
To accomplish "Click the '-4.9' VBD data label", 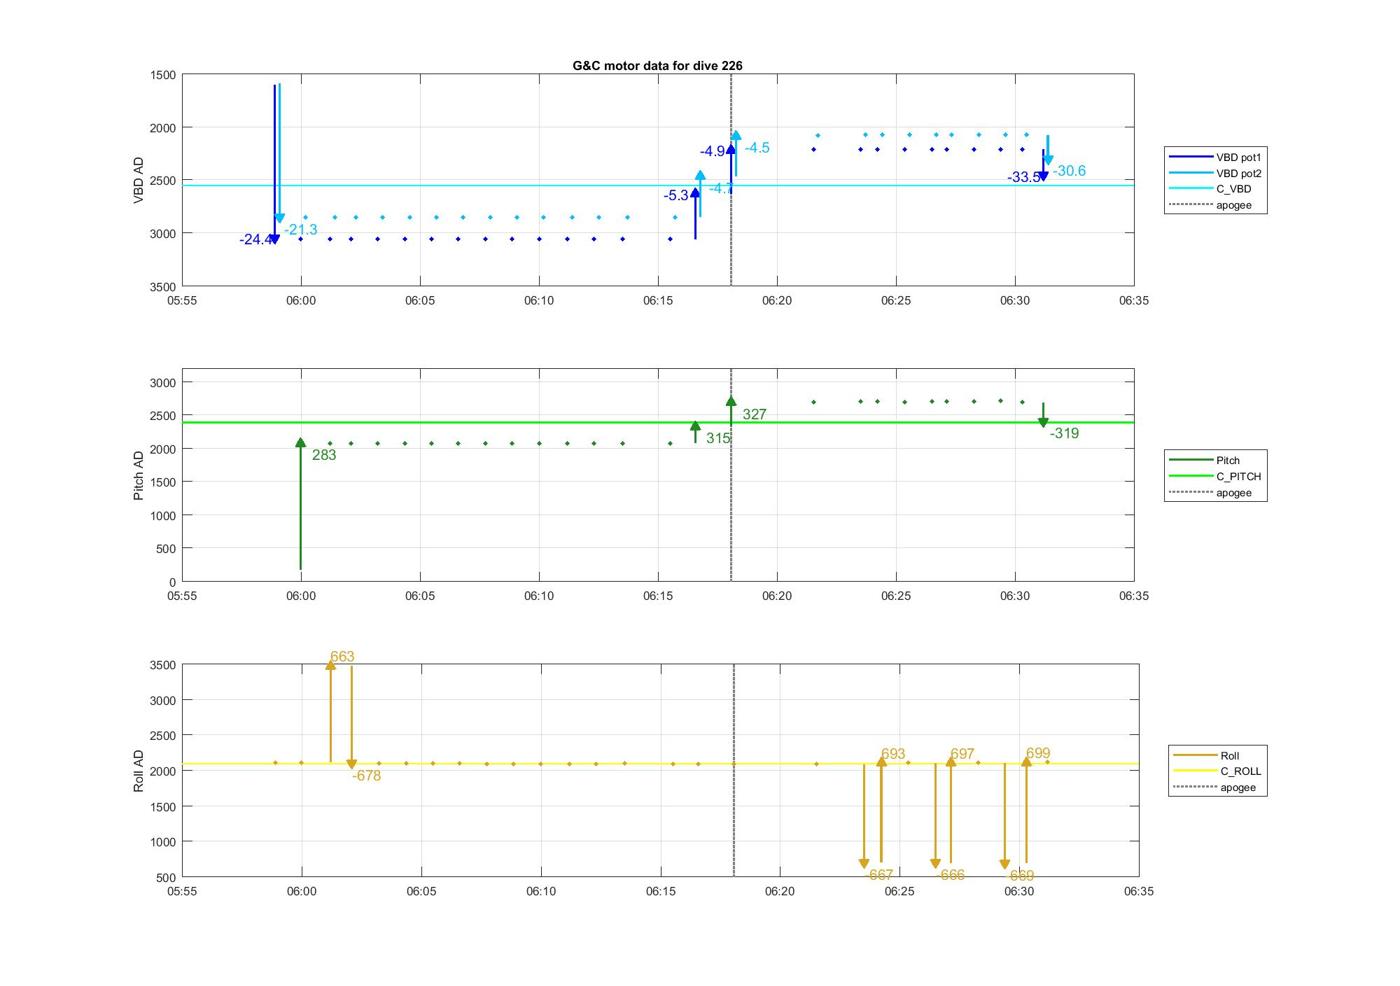I will pos(712,152).
